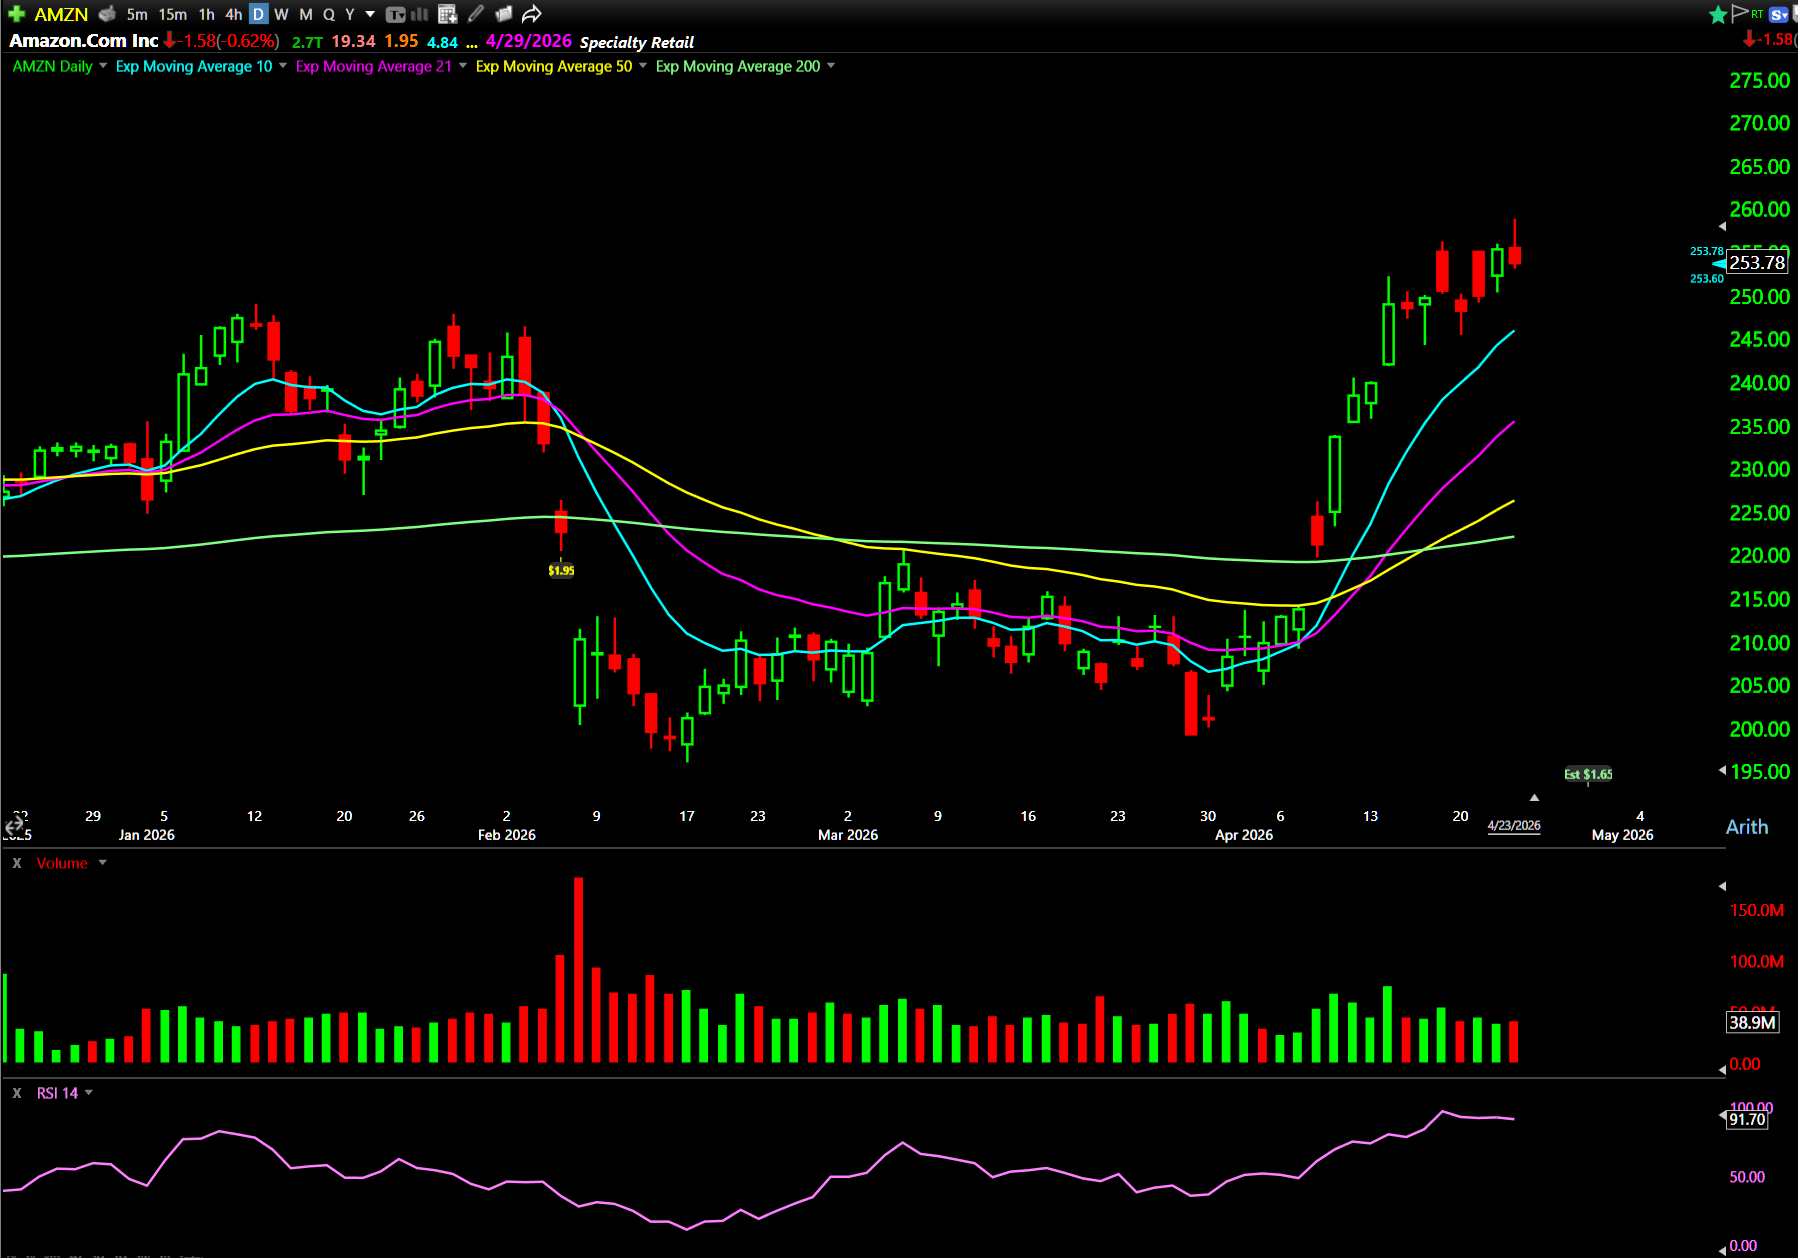Click the flag icon in top right

(x=1740, y=13)
